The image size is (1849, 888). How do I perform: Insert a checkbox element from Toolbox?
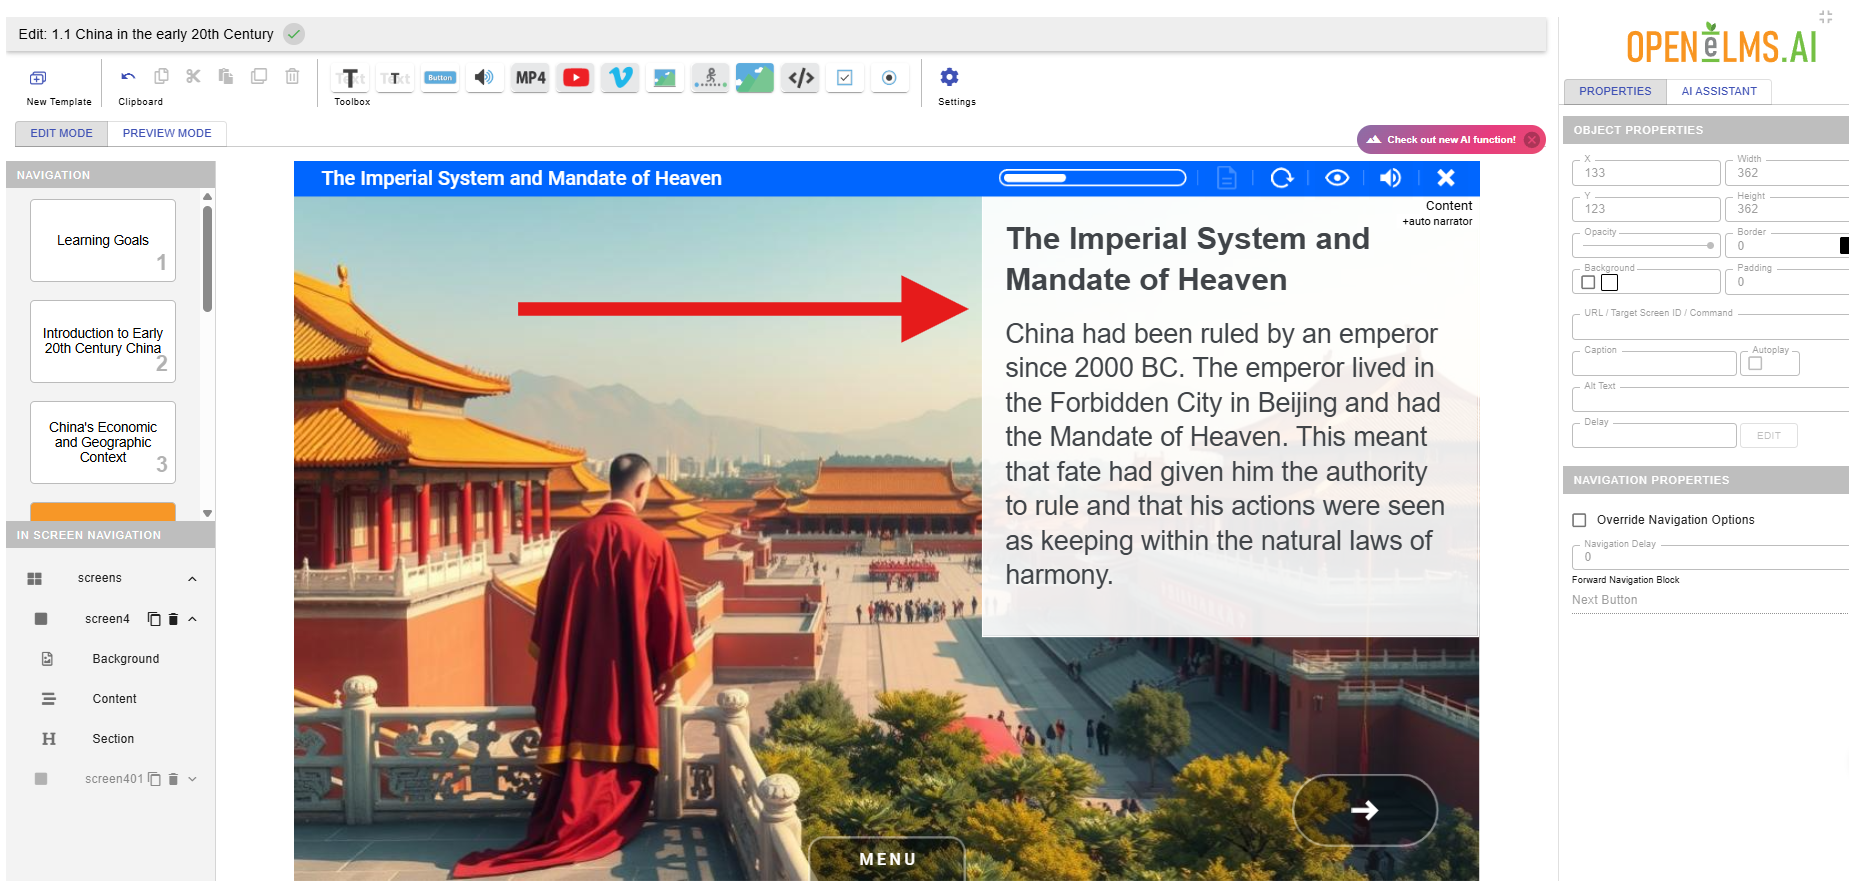point(845,77)
